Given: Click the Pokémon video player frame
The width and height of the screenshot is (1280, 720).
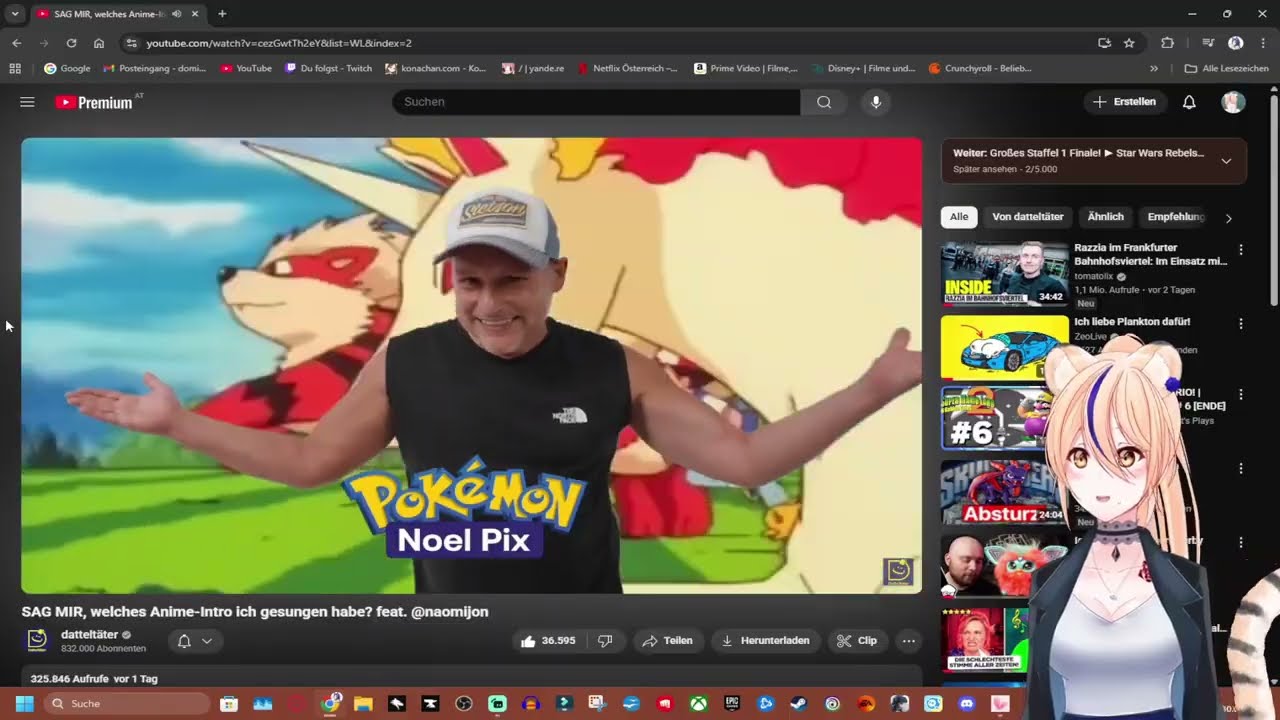Looking at the screenshot, I should point(472,366).
